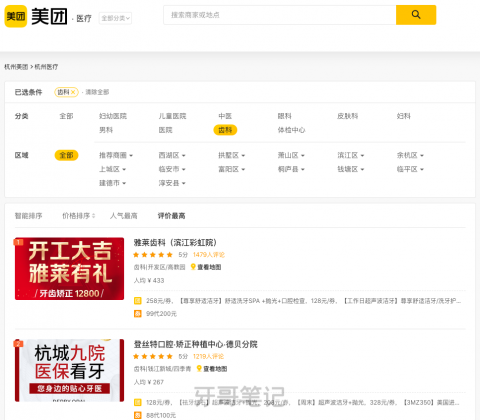480x420 pixels.
Task: Sort results by 智能排序
Action: point(28,216)
